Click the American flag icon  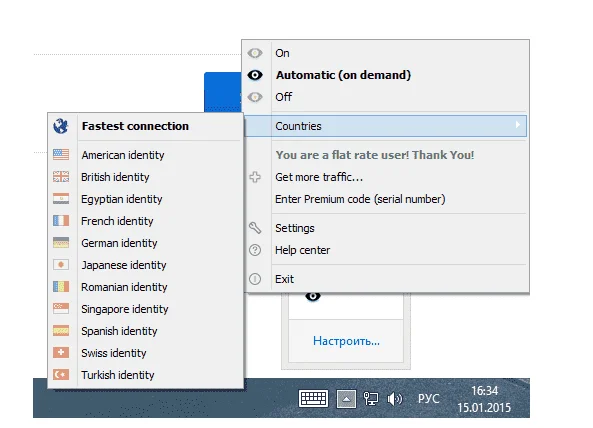61,154
